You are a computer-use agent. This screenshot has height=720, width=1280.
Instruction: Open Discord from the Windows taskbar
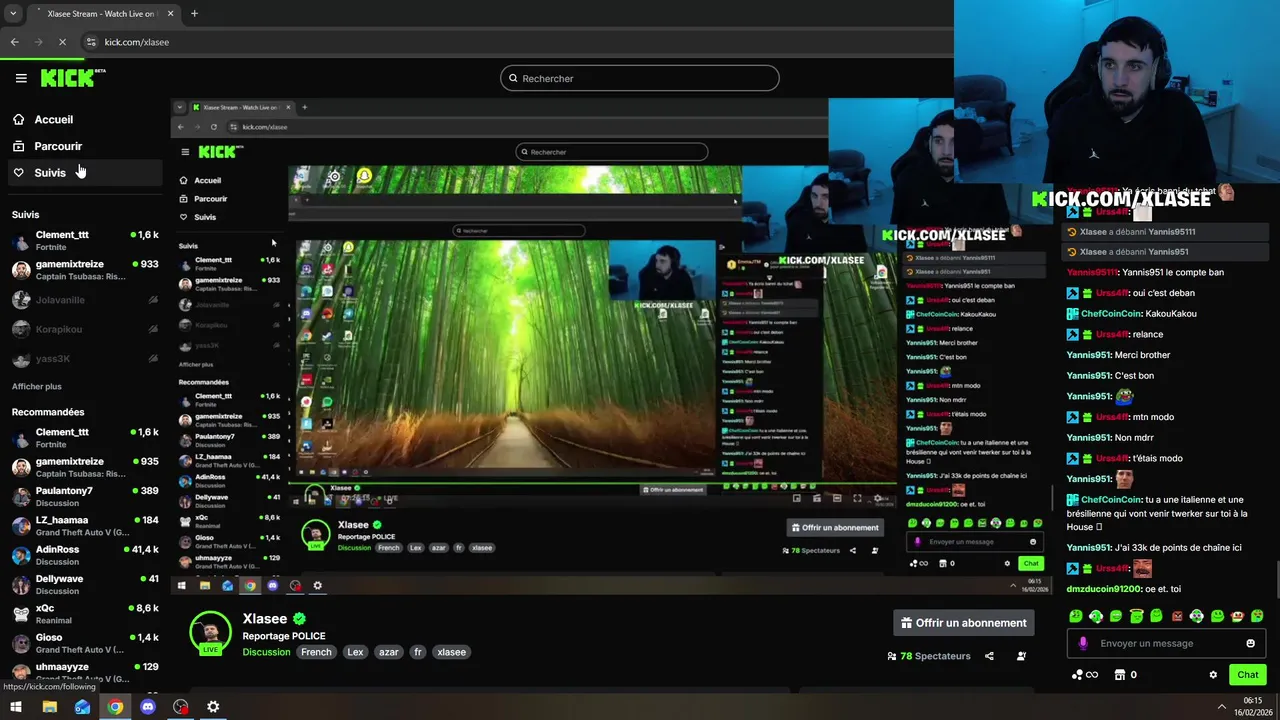[x=148, y=707]
